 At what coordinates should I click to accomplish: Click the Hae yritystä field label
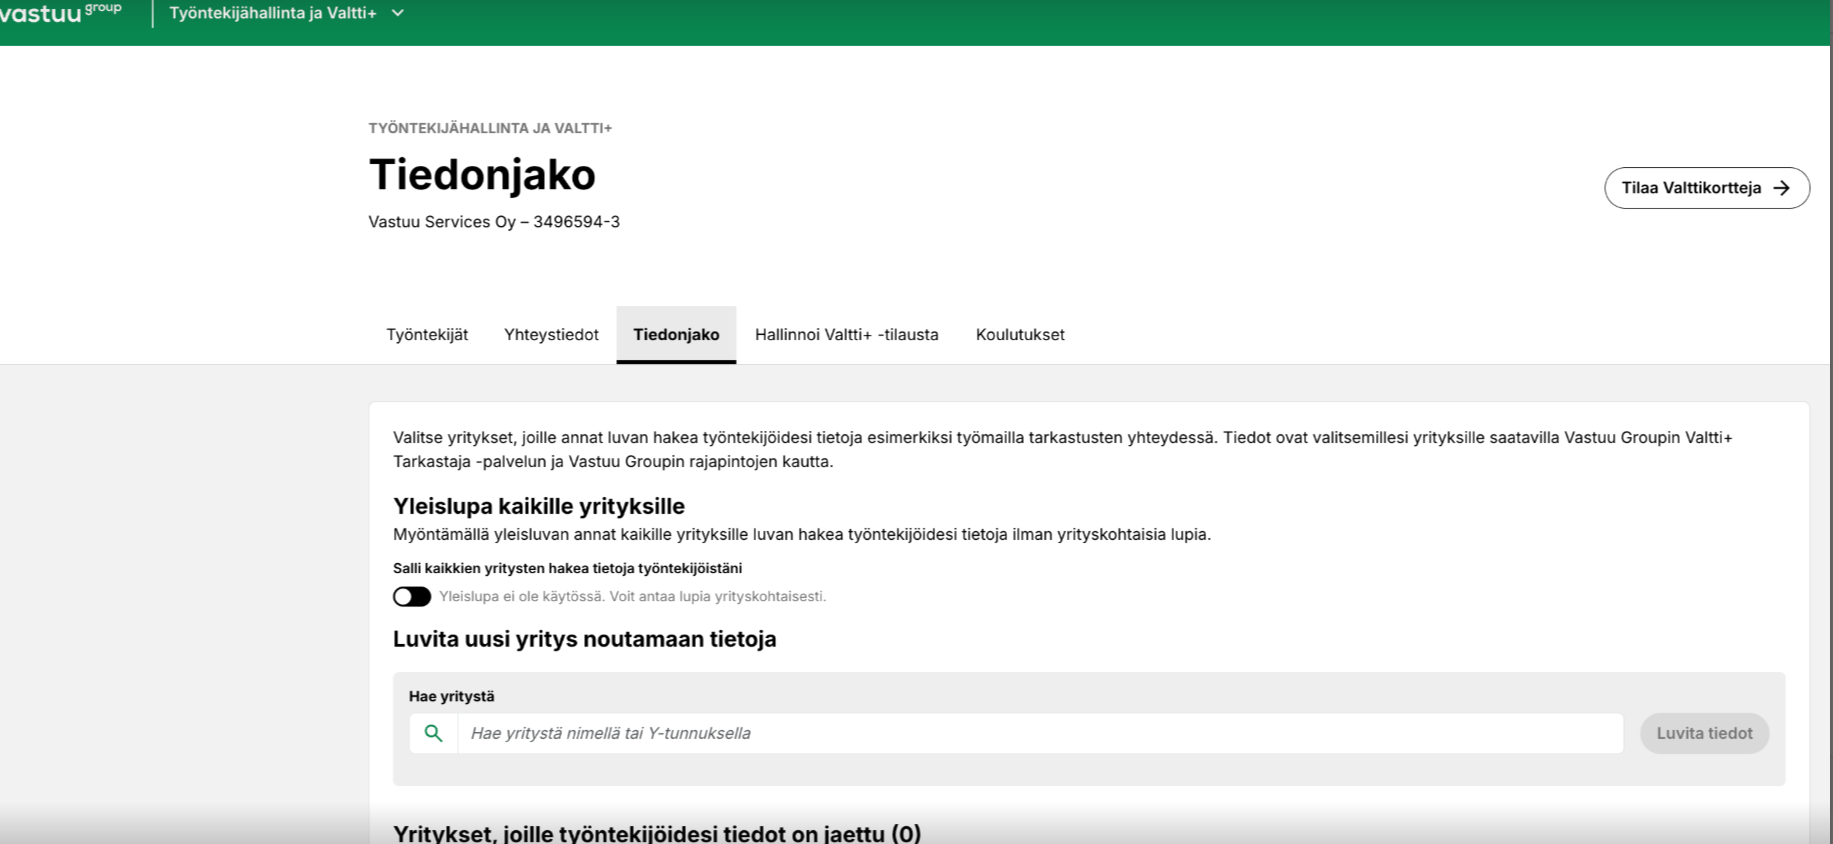coord(451,696)
